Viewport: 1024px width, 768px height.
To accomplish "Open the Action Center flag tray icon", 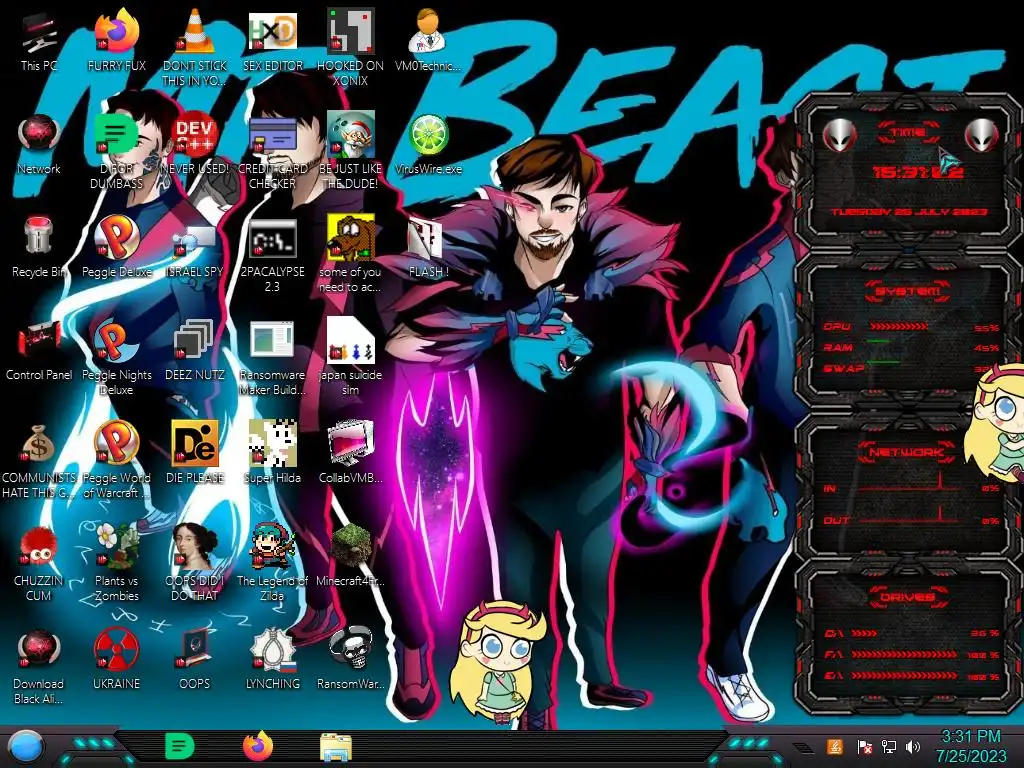I will click(x=864, y=746).
